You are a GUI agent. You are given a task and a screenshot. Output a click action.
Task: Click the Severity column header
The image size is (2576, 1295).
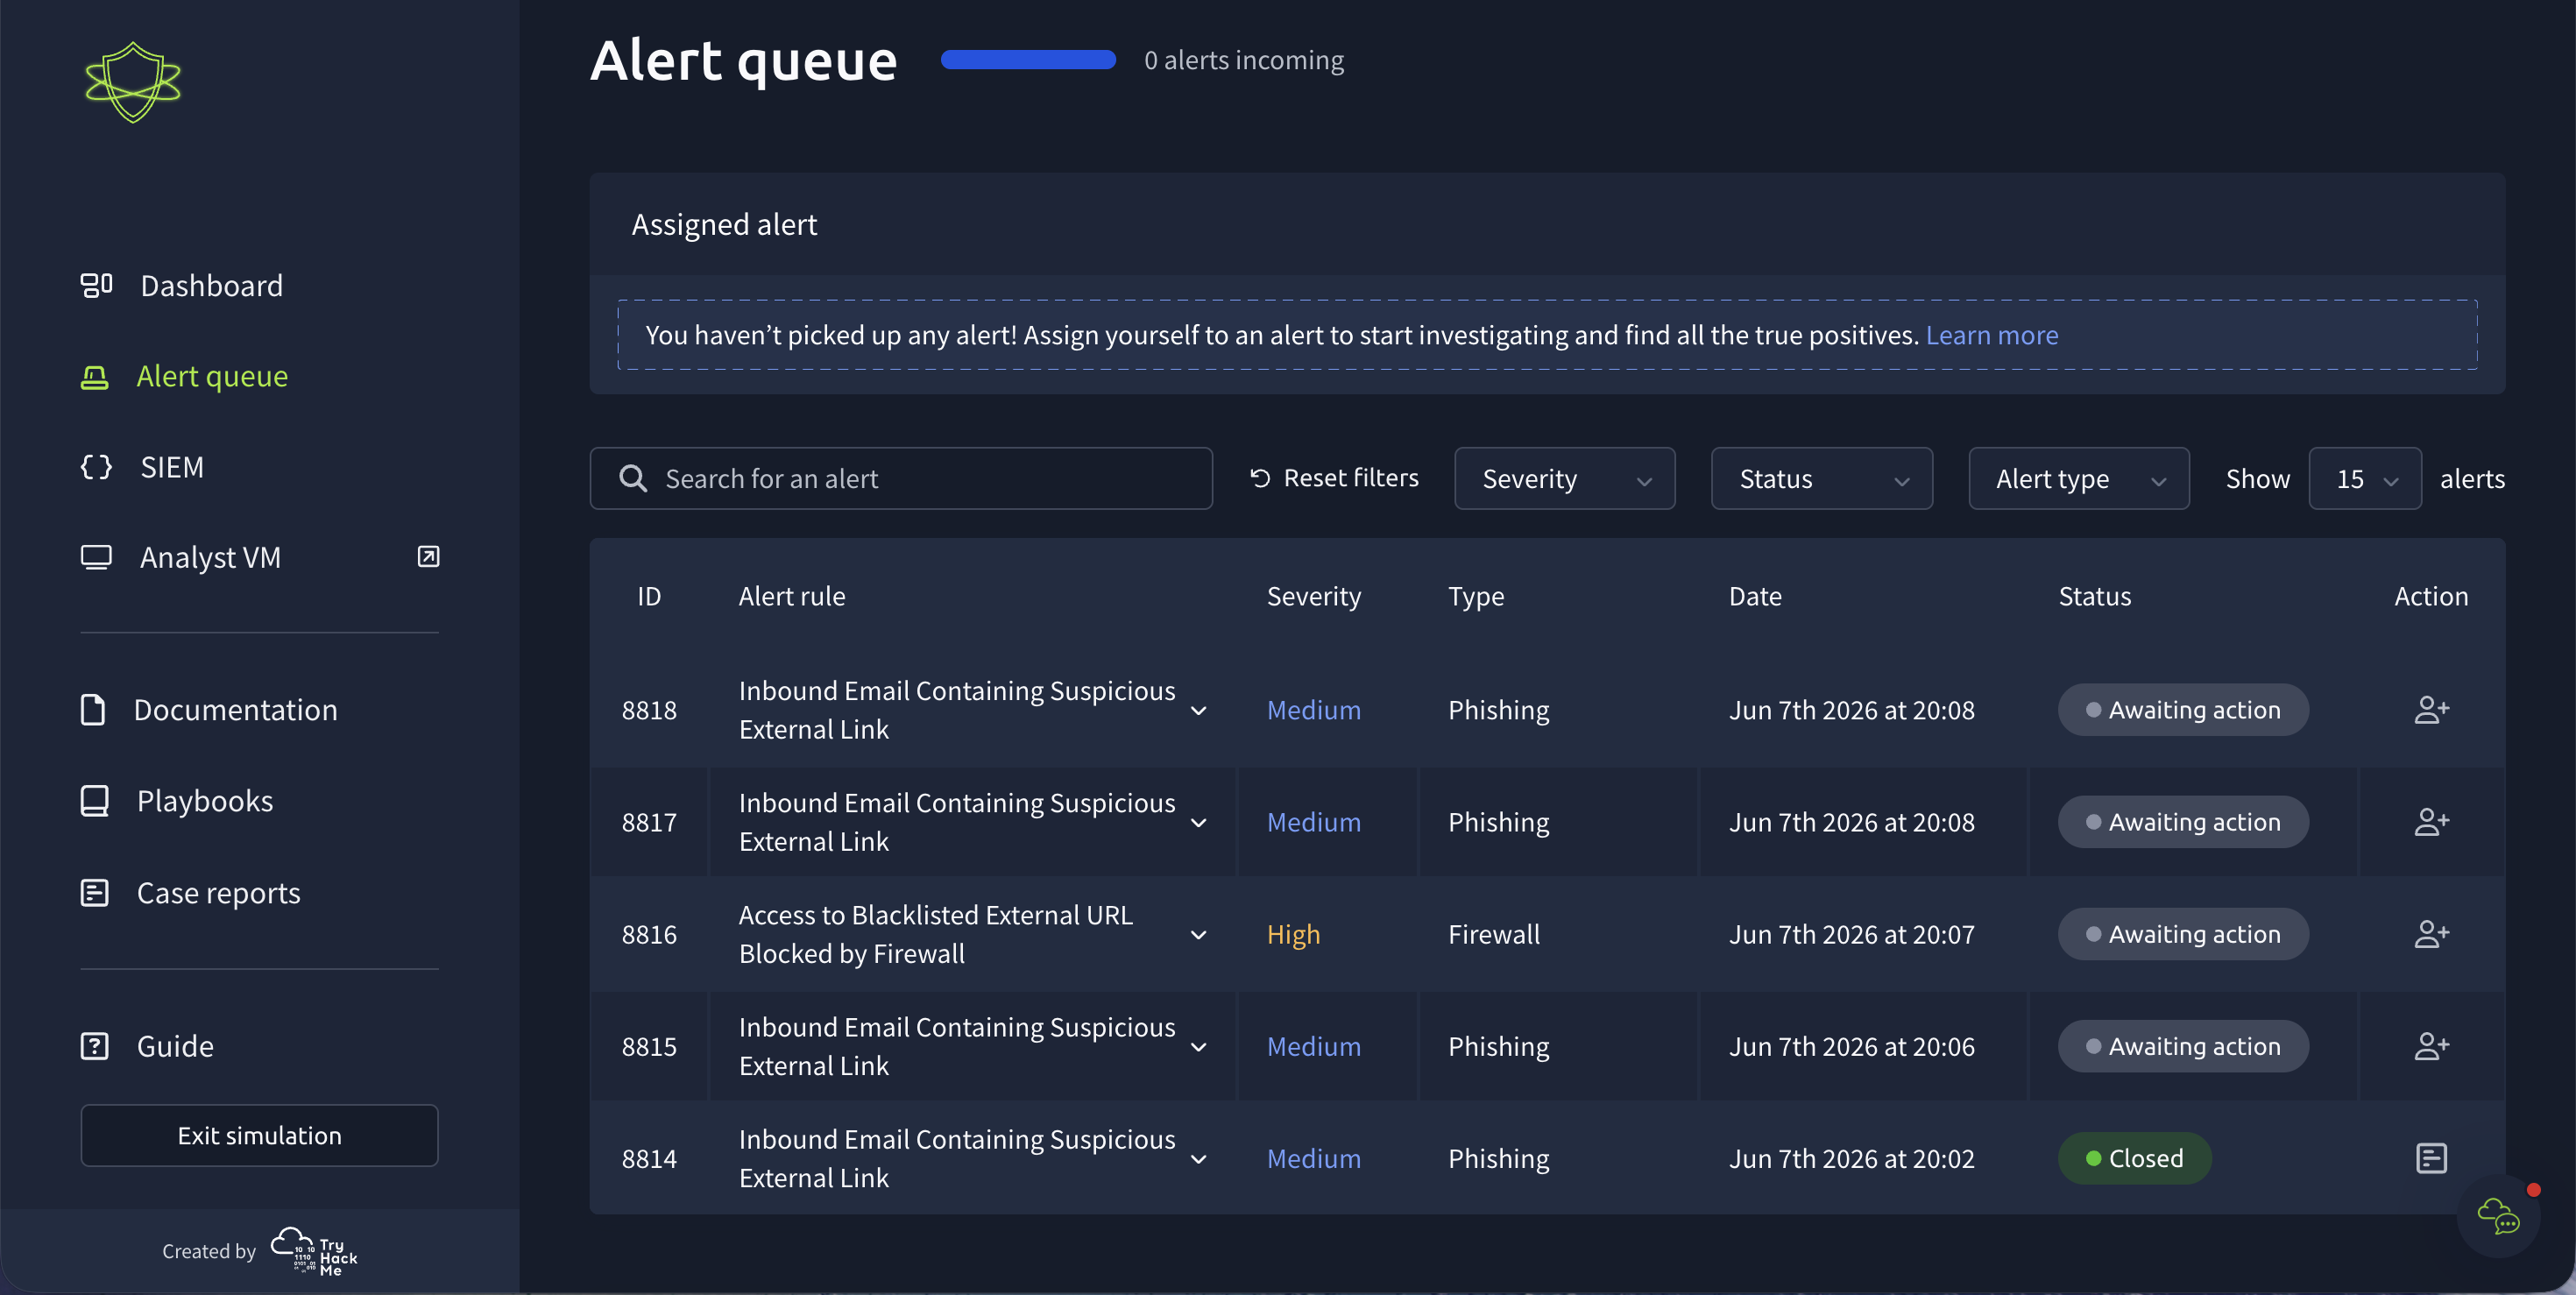(1313, 596)
